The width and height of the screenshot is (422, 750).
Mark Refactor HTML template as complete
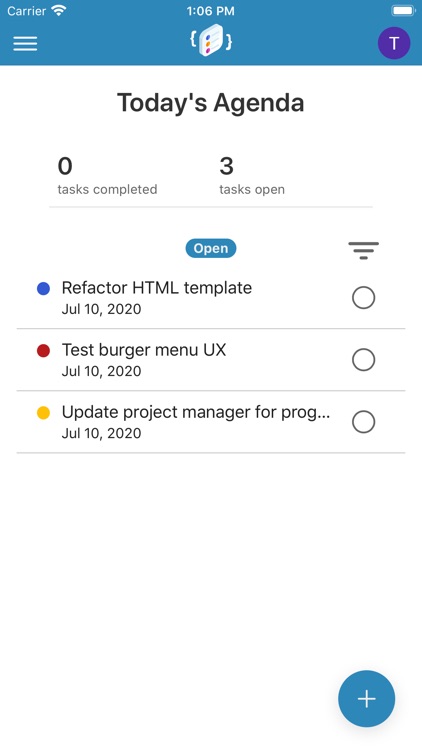(364, 298)
